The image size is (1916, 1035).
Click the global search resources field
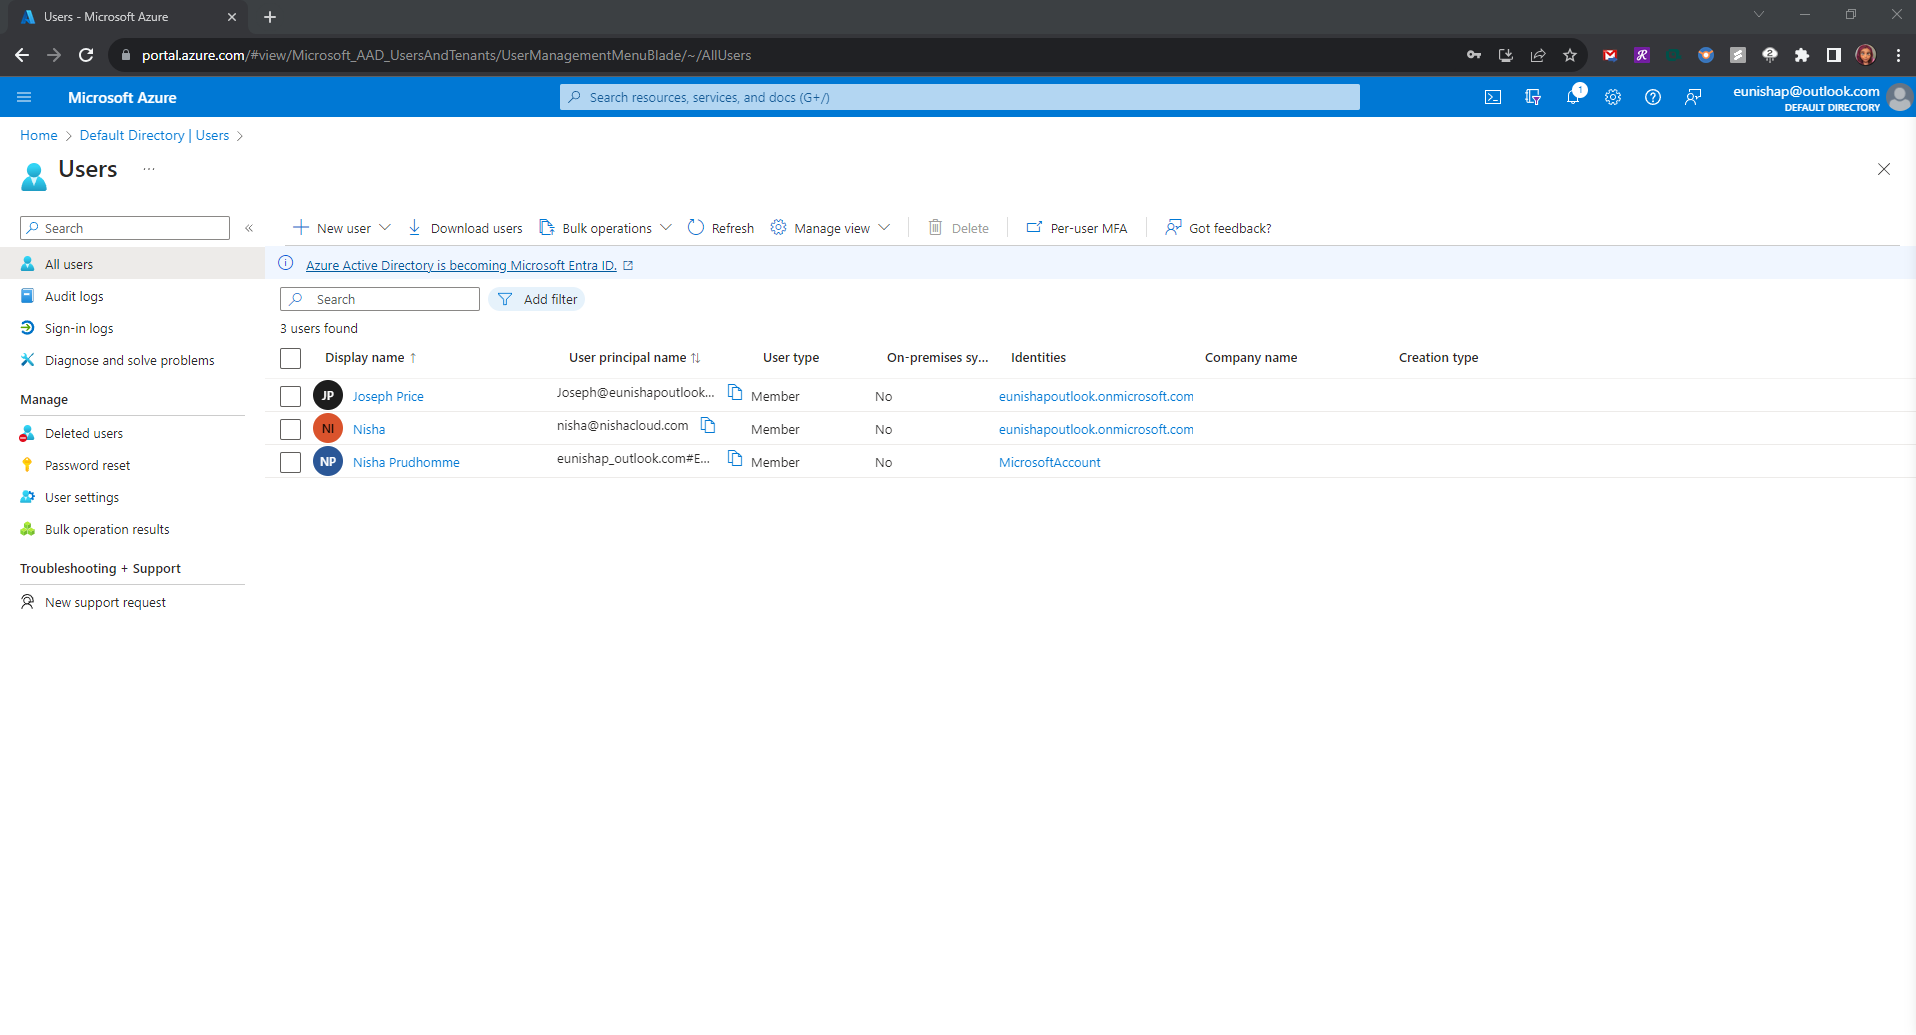click(960, 97)
